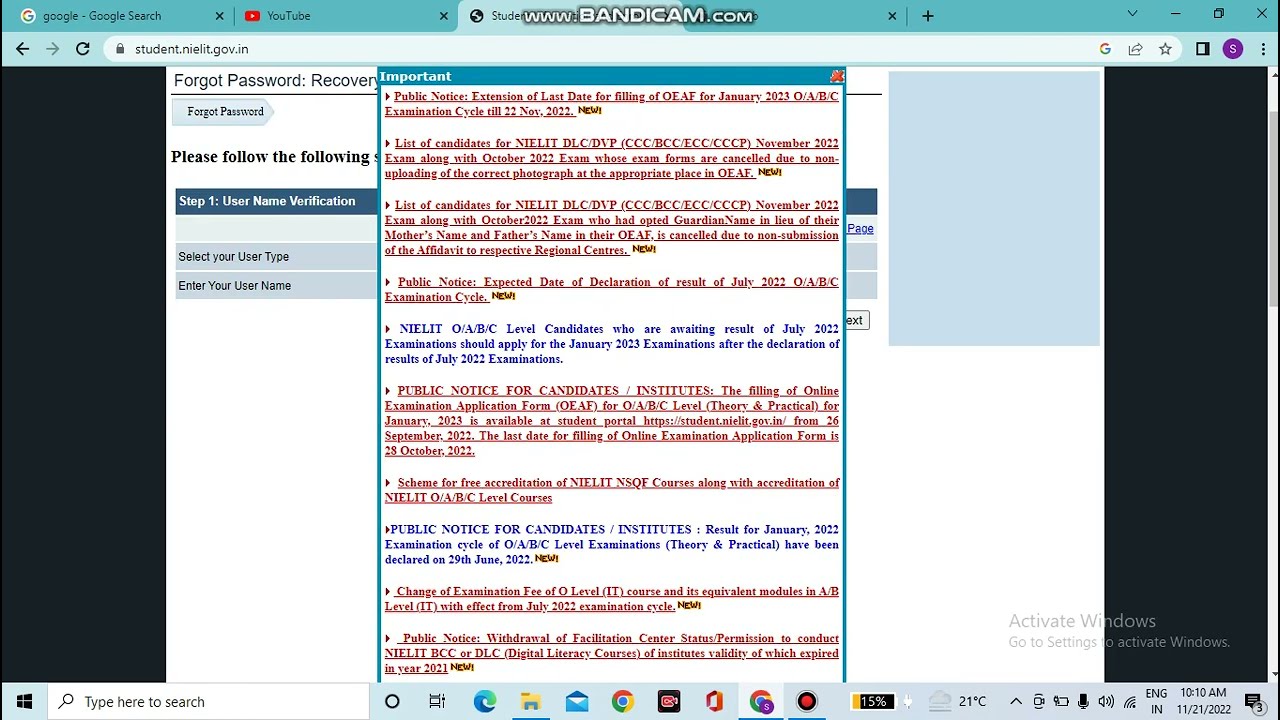Launch Microsoft Edge from taskbar
1280x720 pixels.
click(x=484, y=702)
